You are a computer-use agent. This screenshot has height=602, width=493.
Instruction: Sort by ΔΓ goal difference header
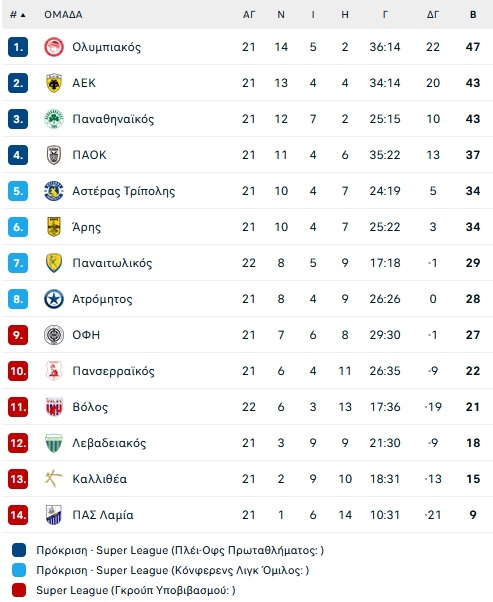tap(433, 15)
